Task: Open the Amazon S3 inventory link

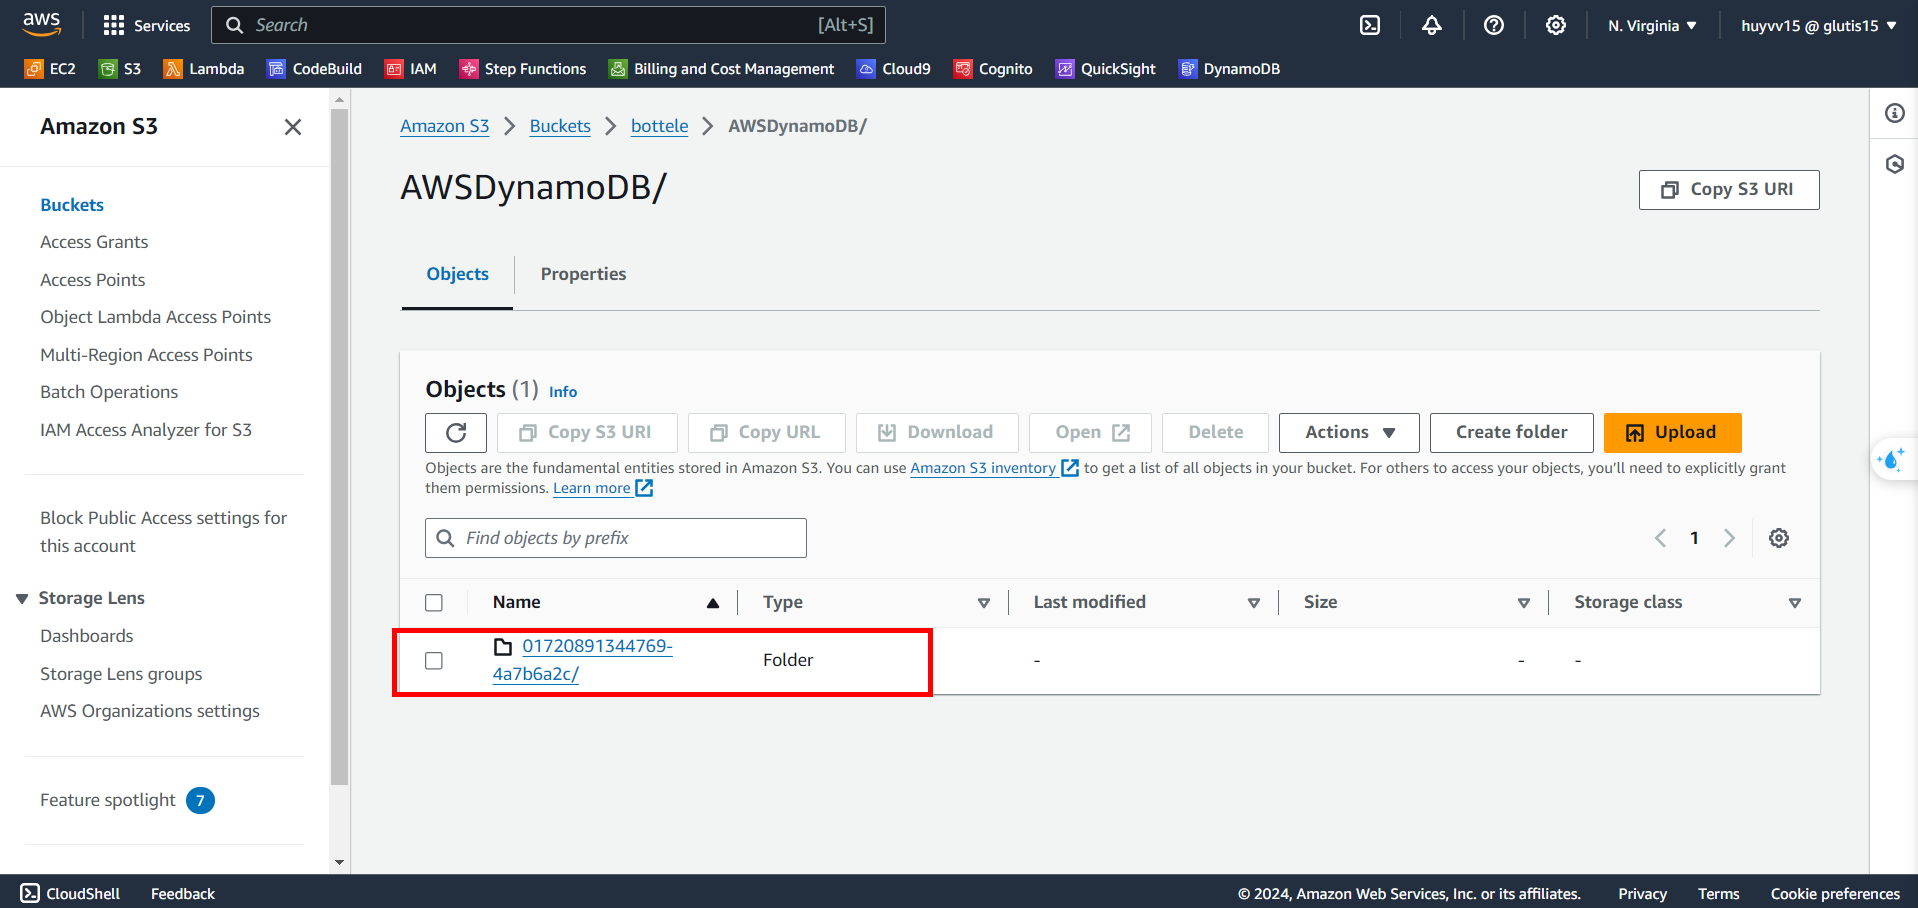Action: (994, 468)
